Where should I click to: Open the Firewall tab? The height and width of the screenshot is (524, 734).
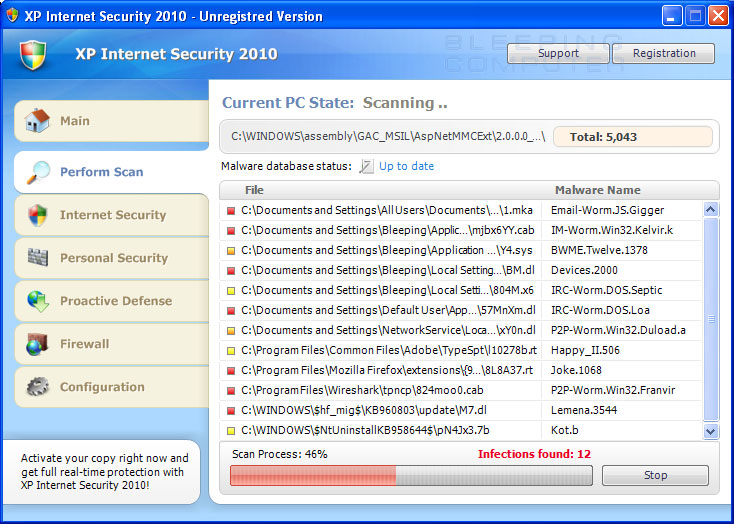[111, 344]
